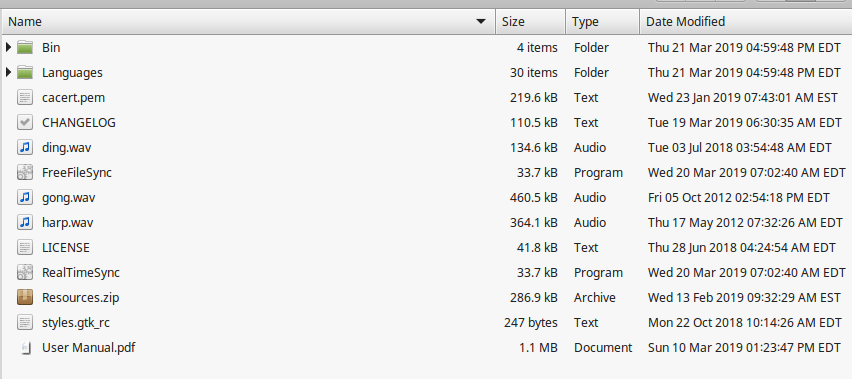Click the Document type cell
The height and width of the screenshot is (379, 852).
pyautogui.click(x=603, y=348)
